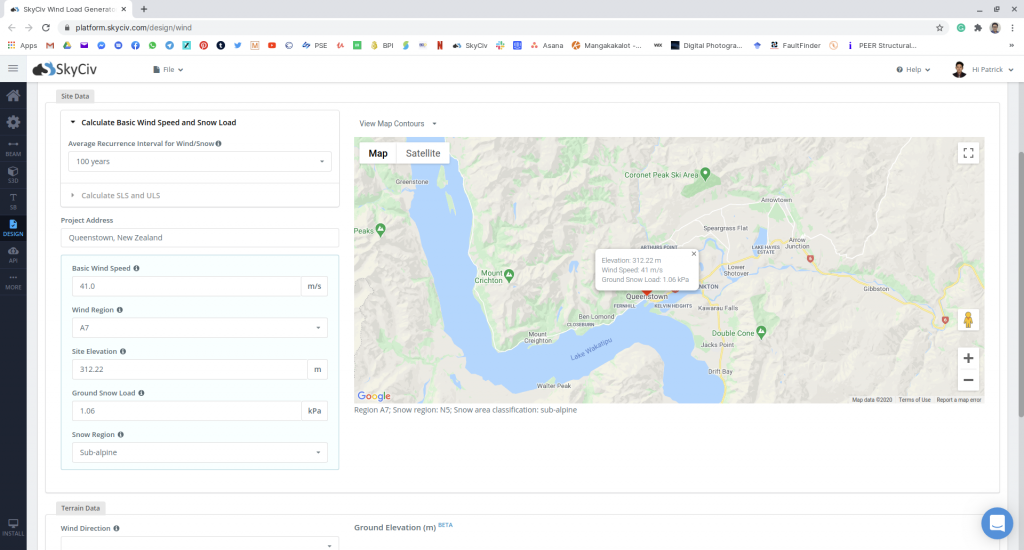Viewport: 1024px width, 550px height.
Task: Click the Project Address input field
Action: (200, 238)
